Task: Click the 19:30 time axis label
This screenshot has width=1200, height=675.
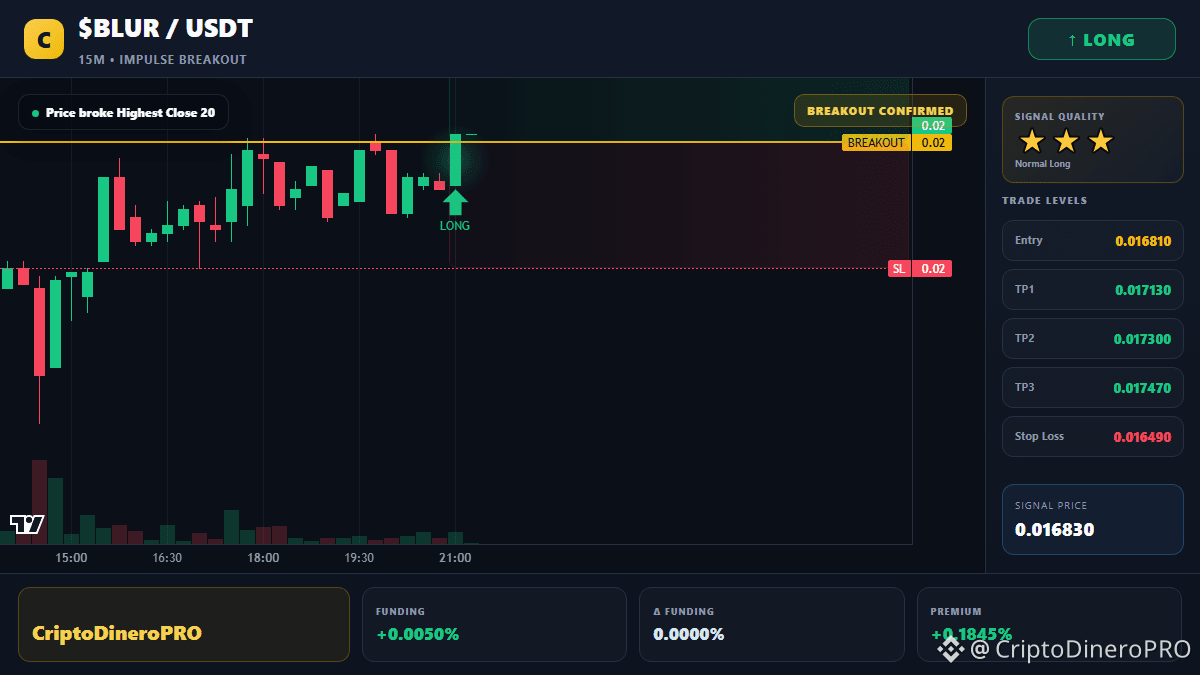Action: coord(359,558)
